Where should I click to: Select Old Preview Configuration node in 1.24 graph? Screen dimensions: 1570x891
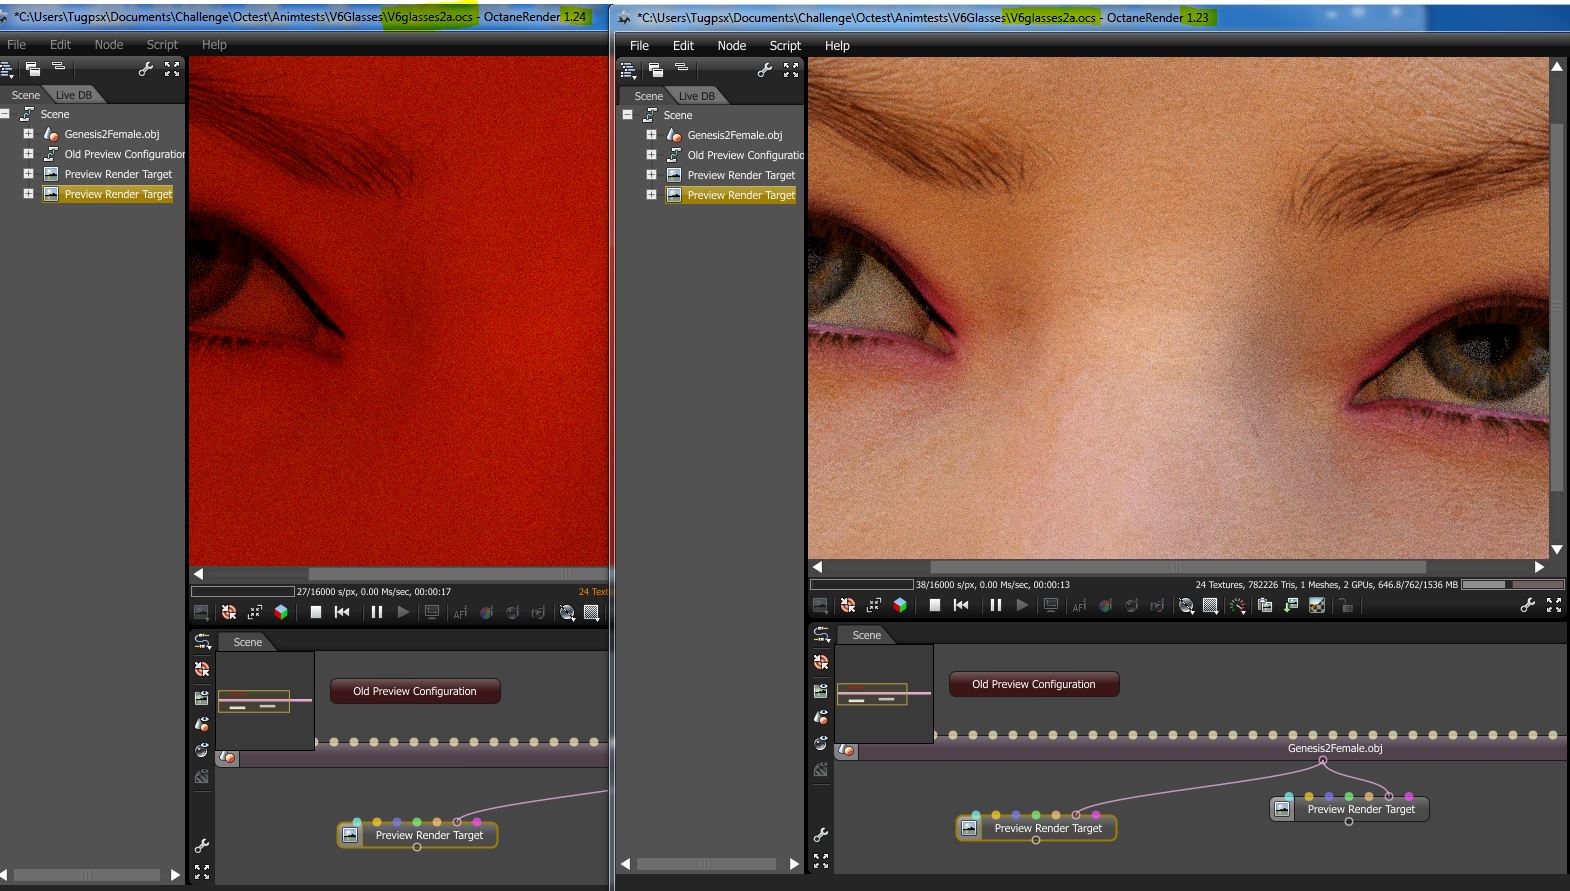click(415, 691)
